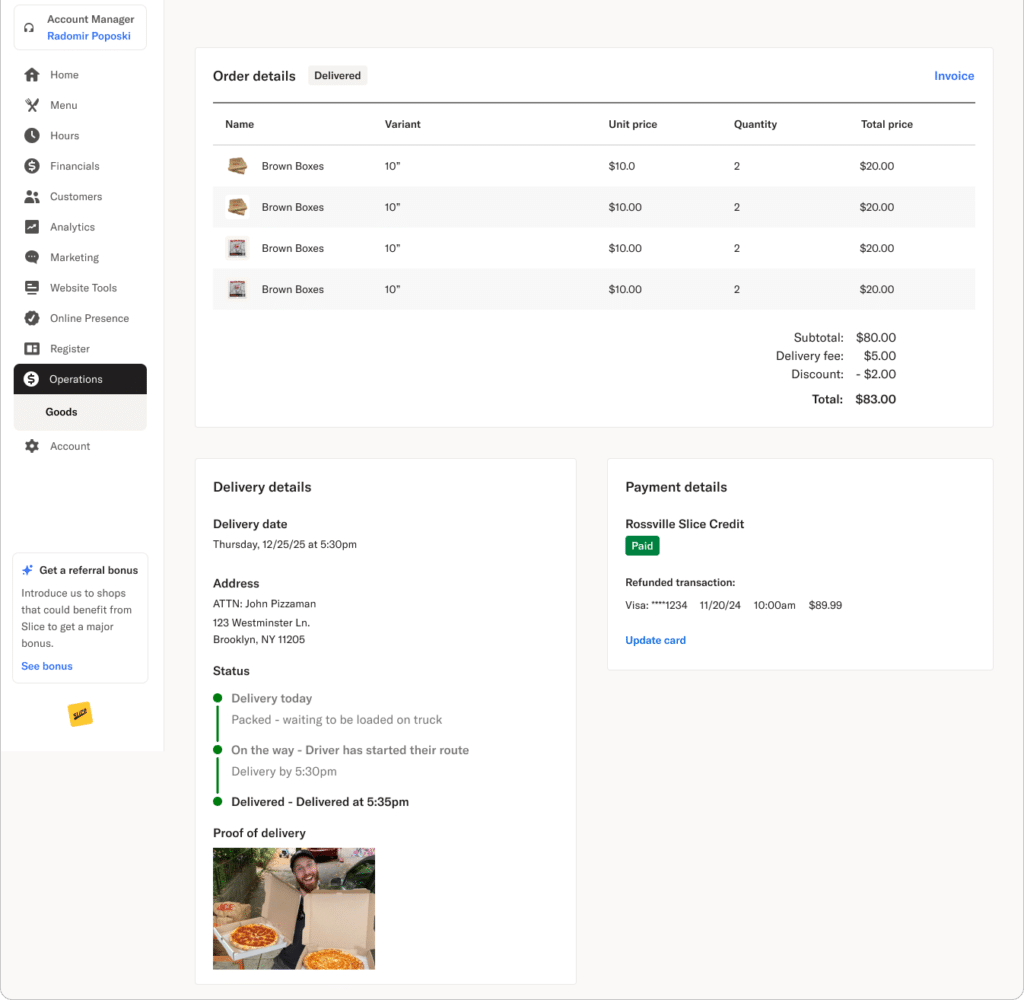
Task: Click the Name column header
Action: [x=240, y=124]
